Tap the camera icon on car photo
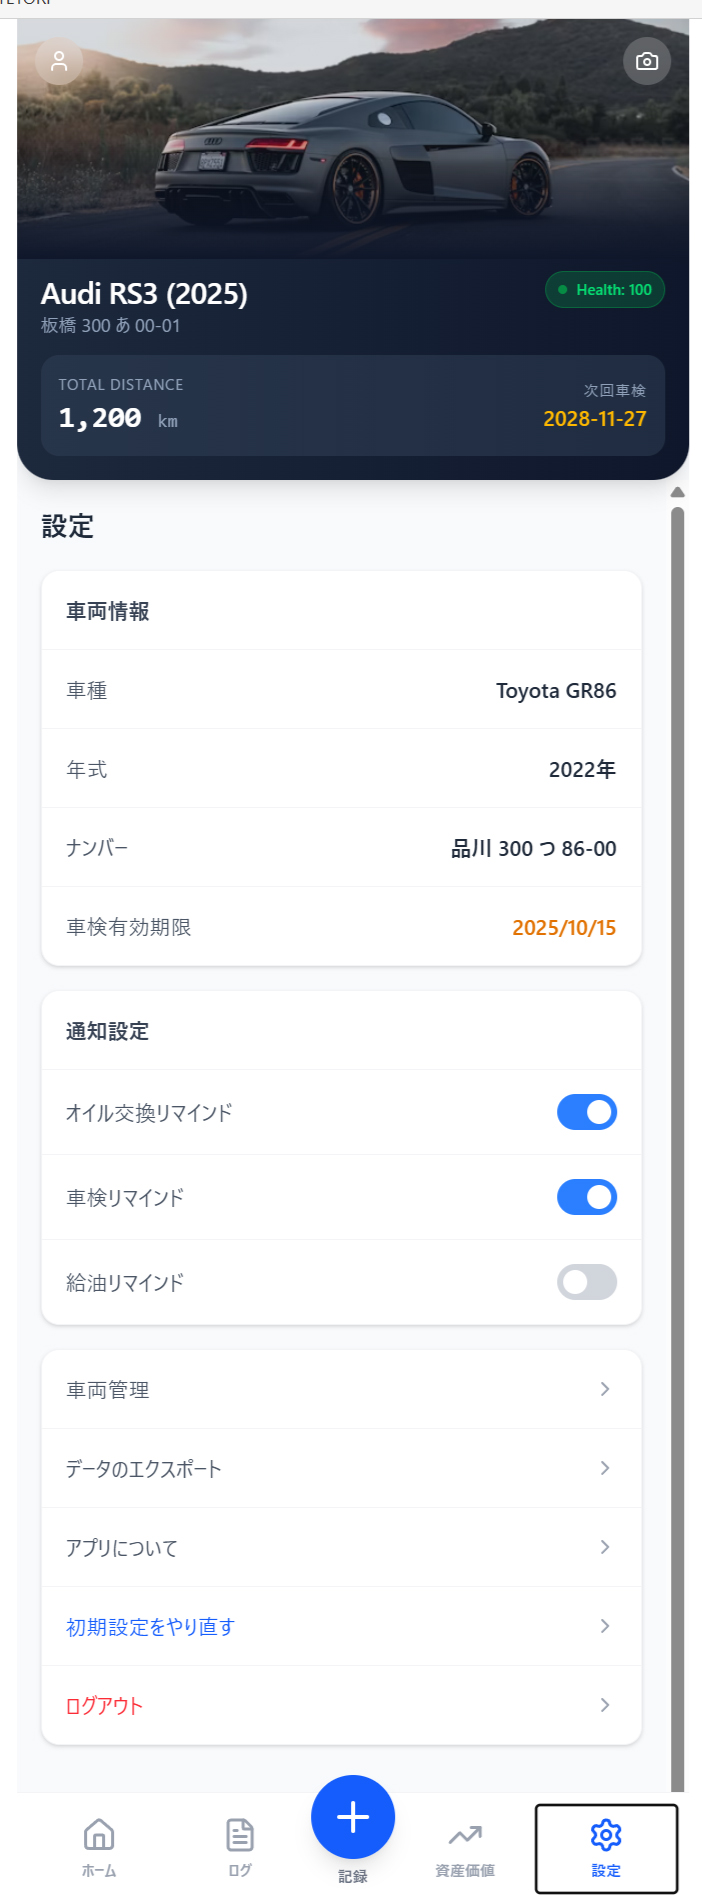The width and height of the screenshot is (702, 1895). [x=647, y=61]
